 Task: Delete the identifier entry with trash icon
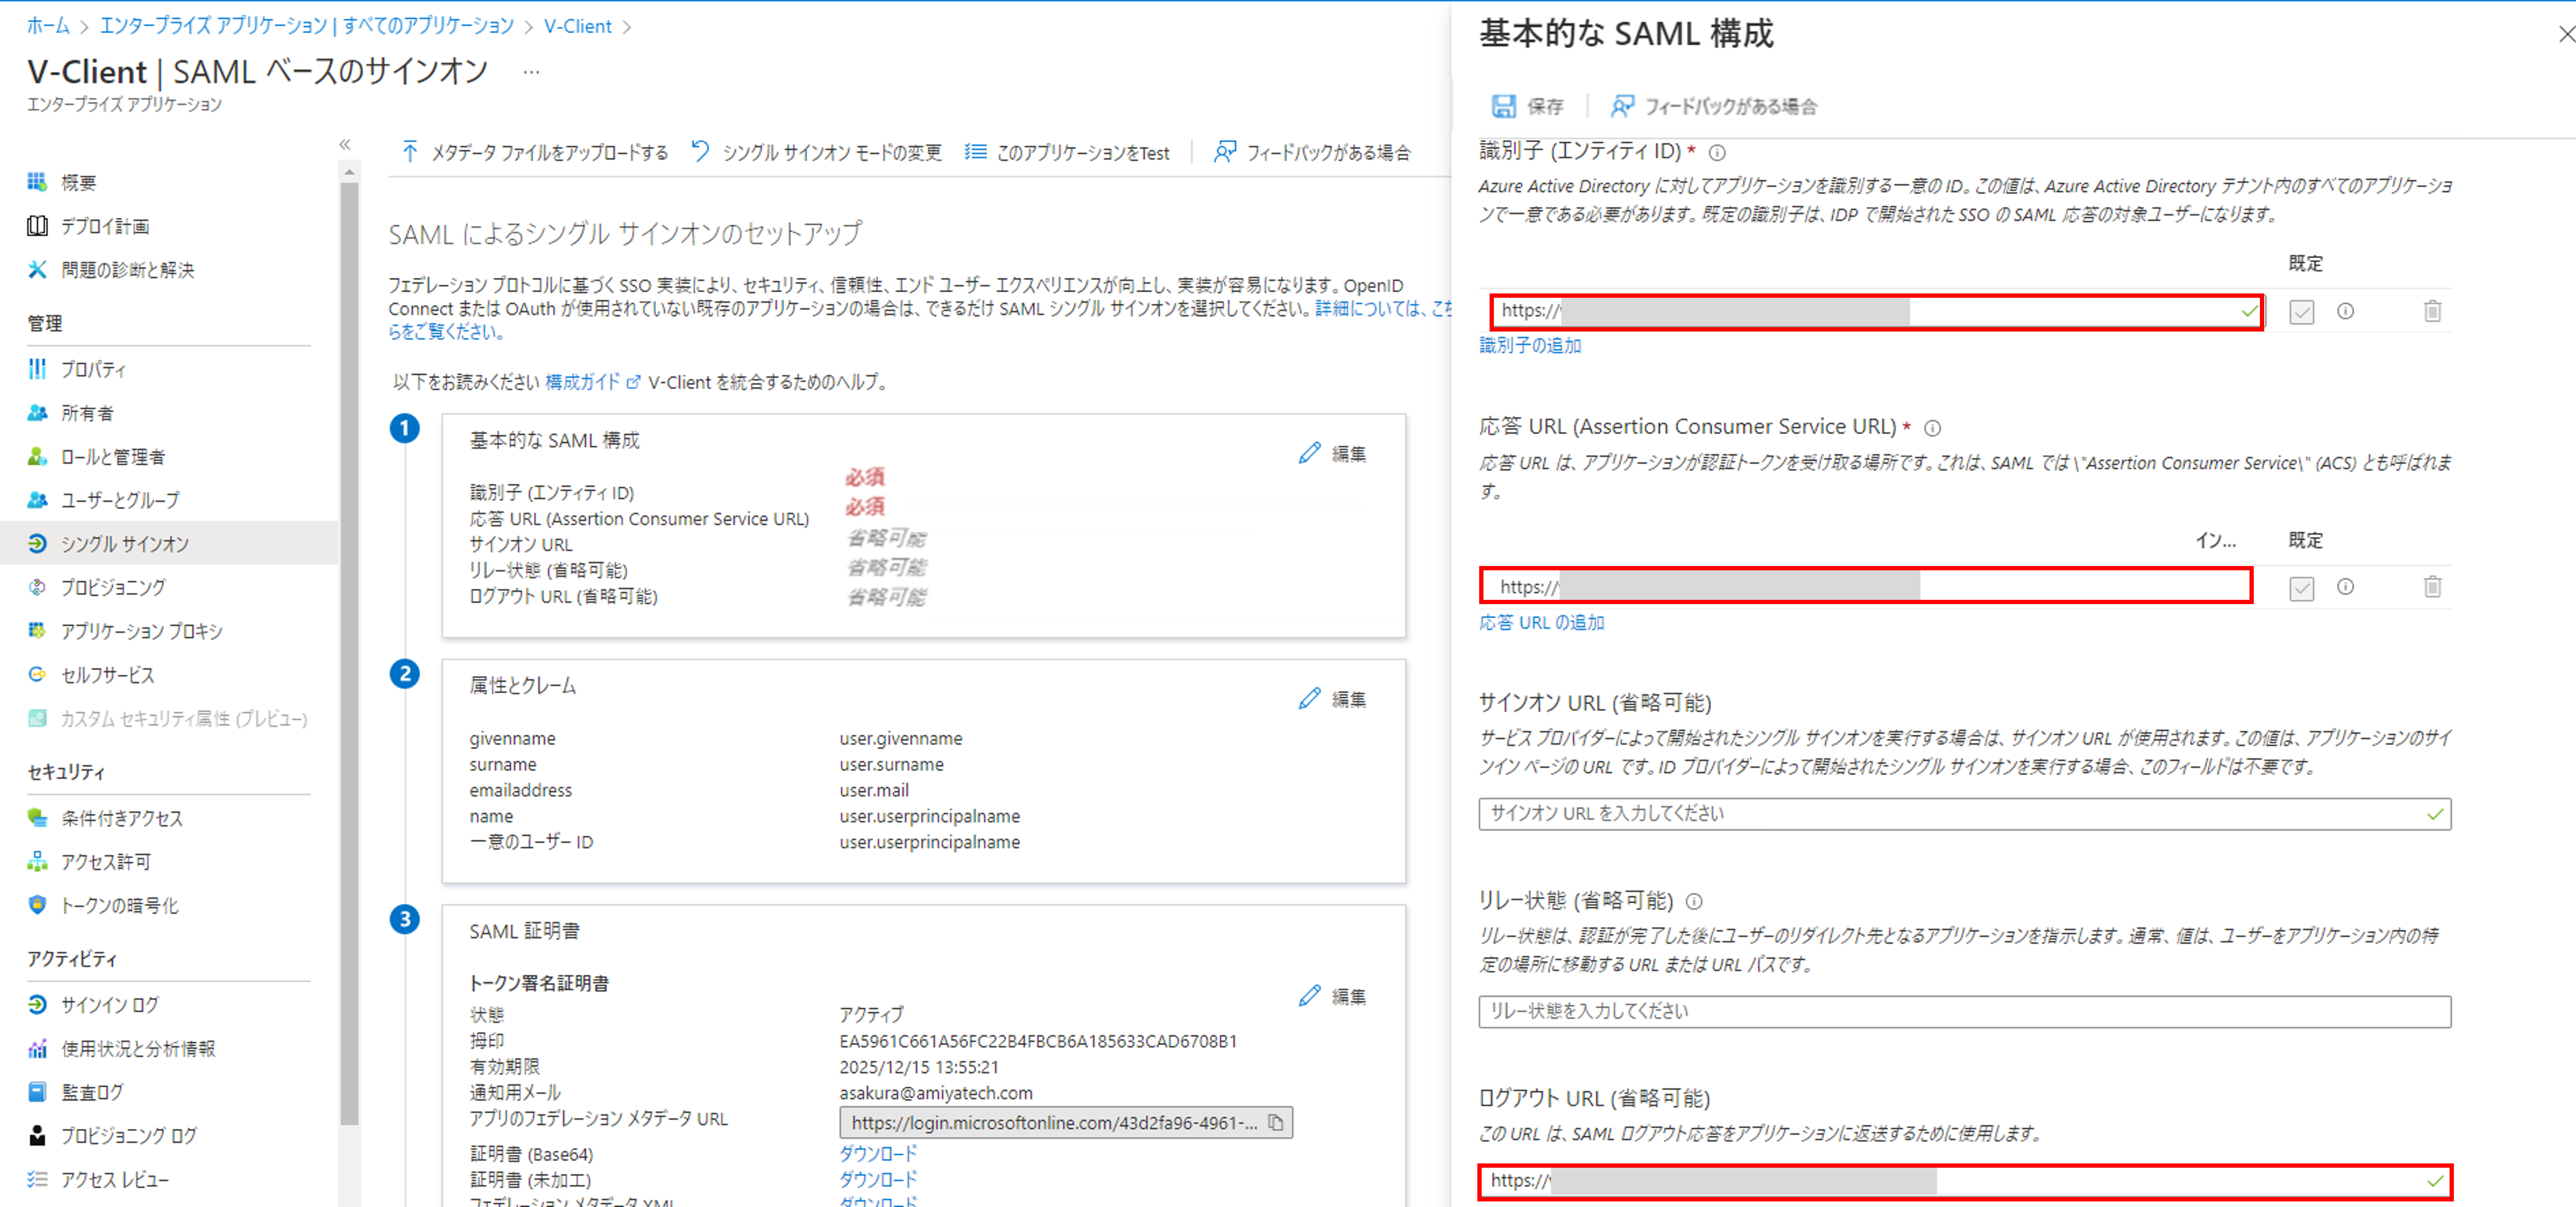pos(2432,311)
